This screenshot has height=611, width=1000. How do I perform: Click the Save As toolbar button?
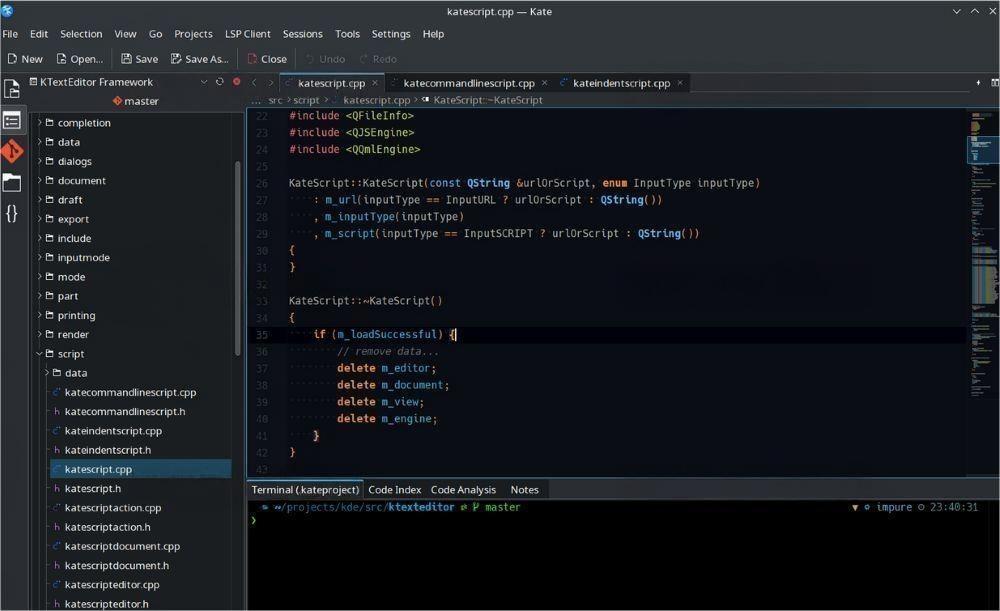(x=200, y=59)
